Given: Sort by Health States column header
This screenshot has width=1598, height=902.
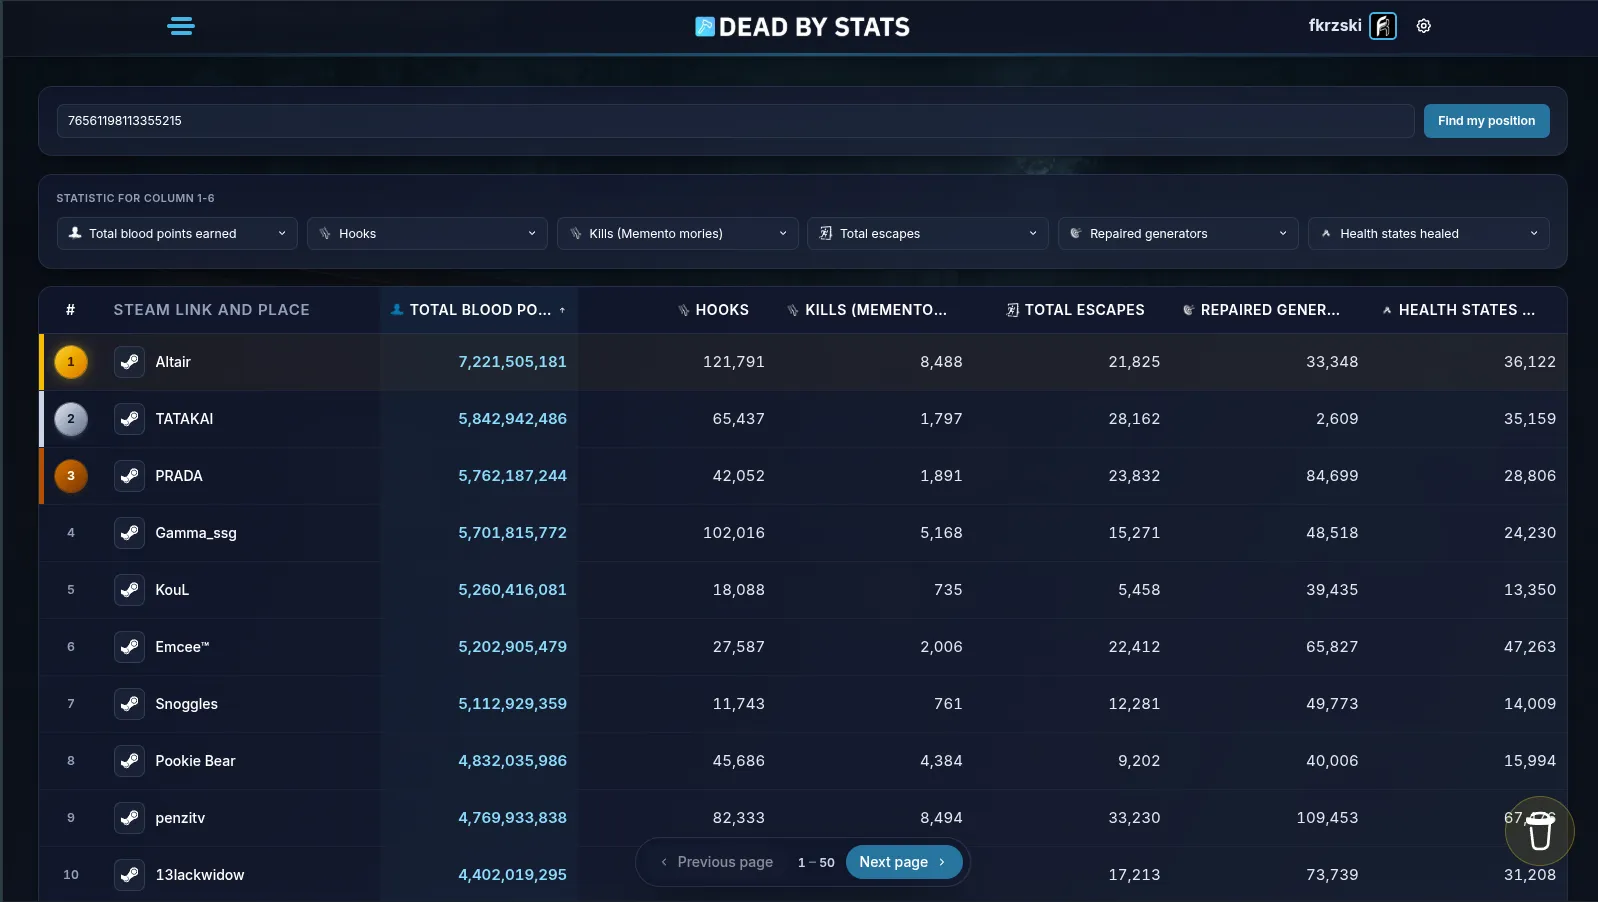Looking at the screenshot, I should [1458, 310].
